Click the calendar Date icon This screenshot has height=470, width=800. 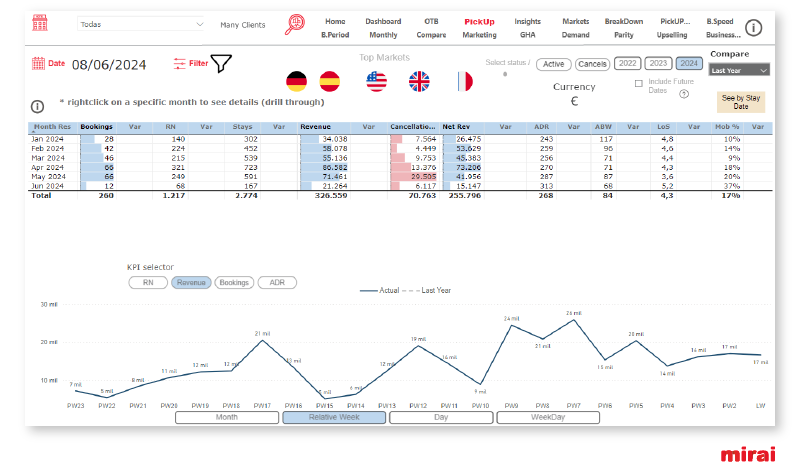coord(39,64)
